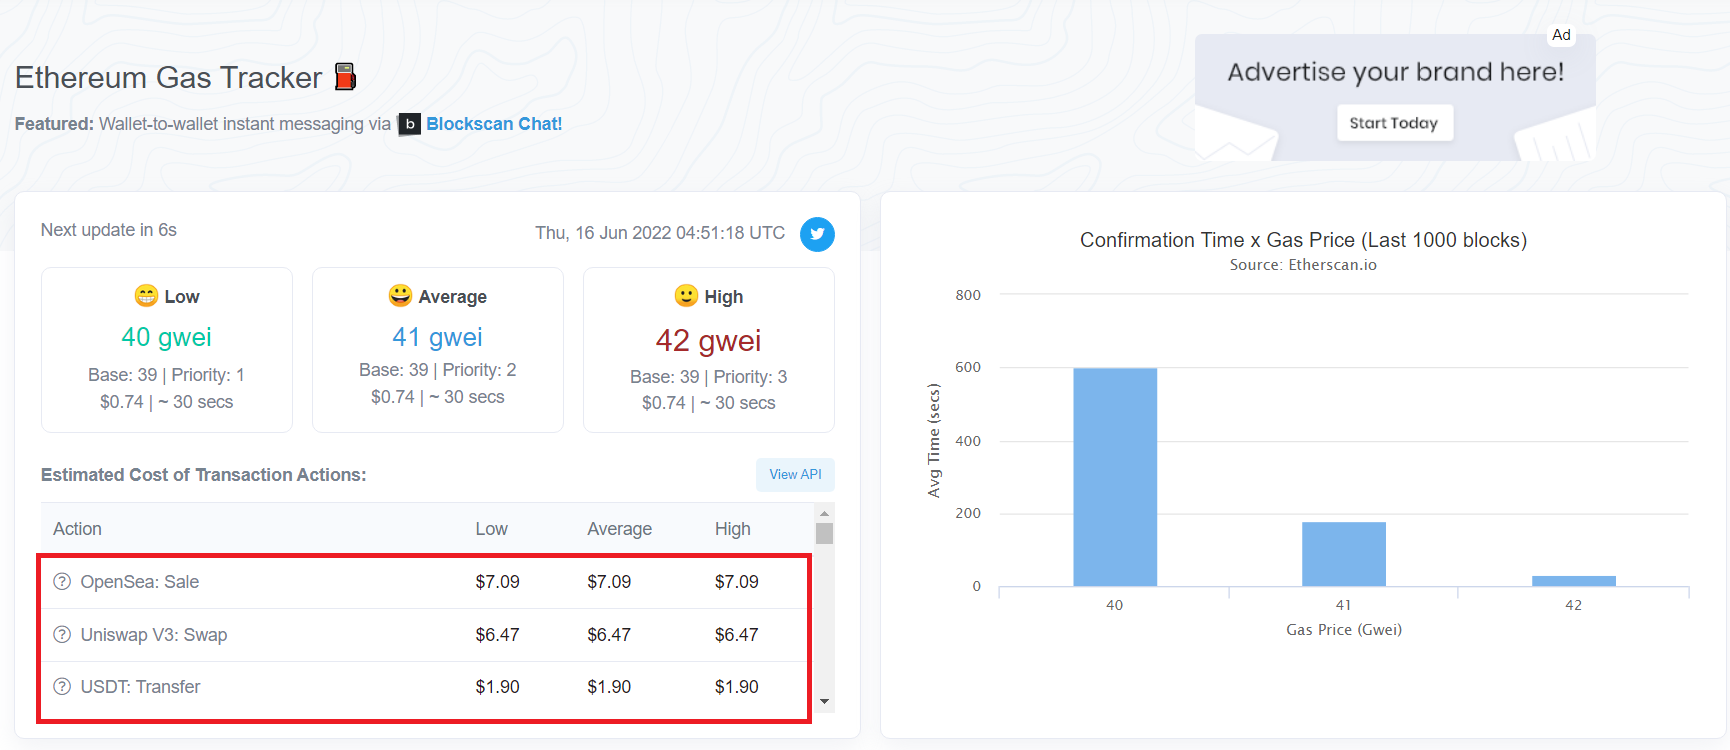Open the Blockscan Chat! link
The height and width of the screenshot is (750, 1730).
pyautogui.click(x=494, y=124)
